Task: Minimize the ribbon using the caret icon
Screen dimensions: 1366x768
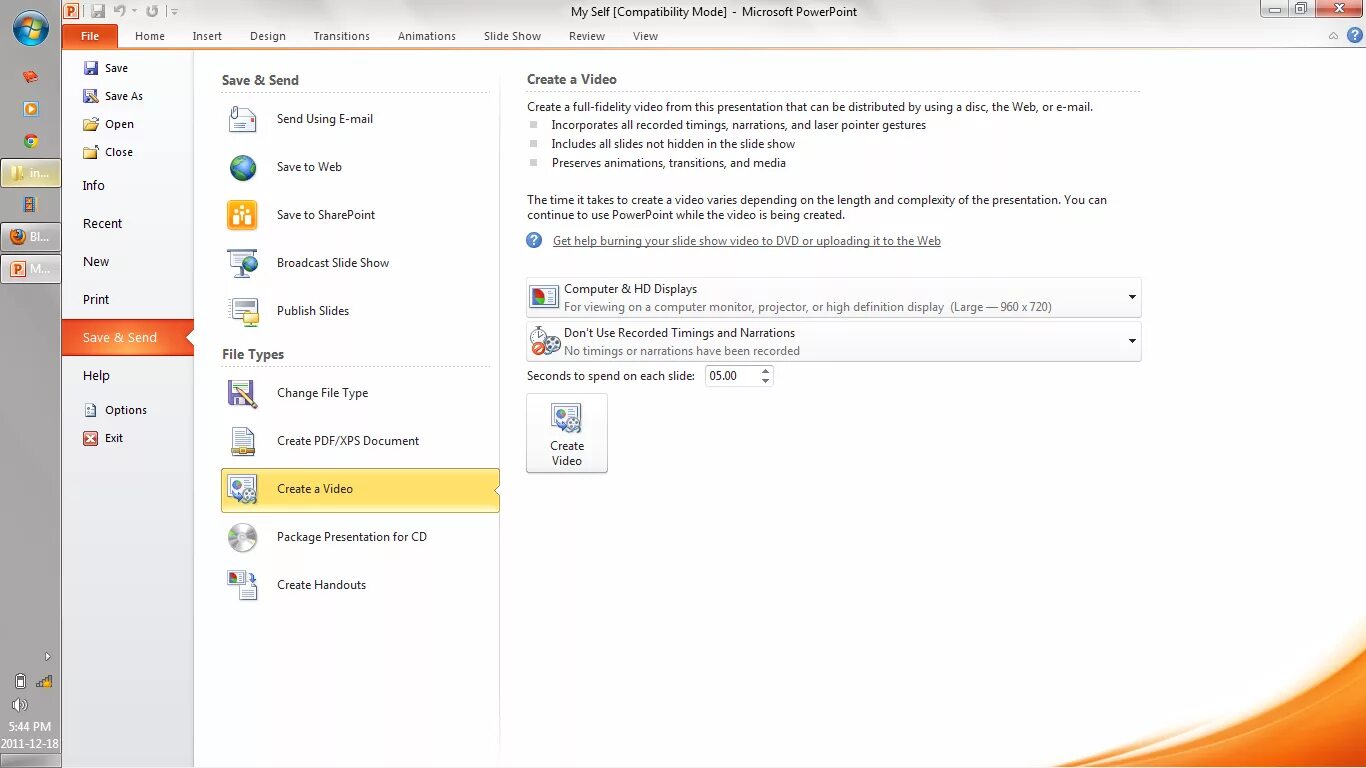Action: click(x=1333, y=36)
